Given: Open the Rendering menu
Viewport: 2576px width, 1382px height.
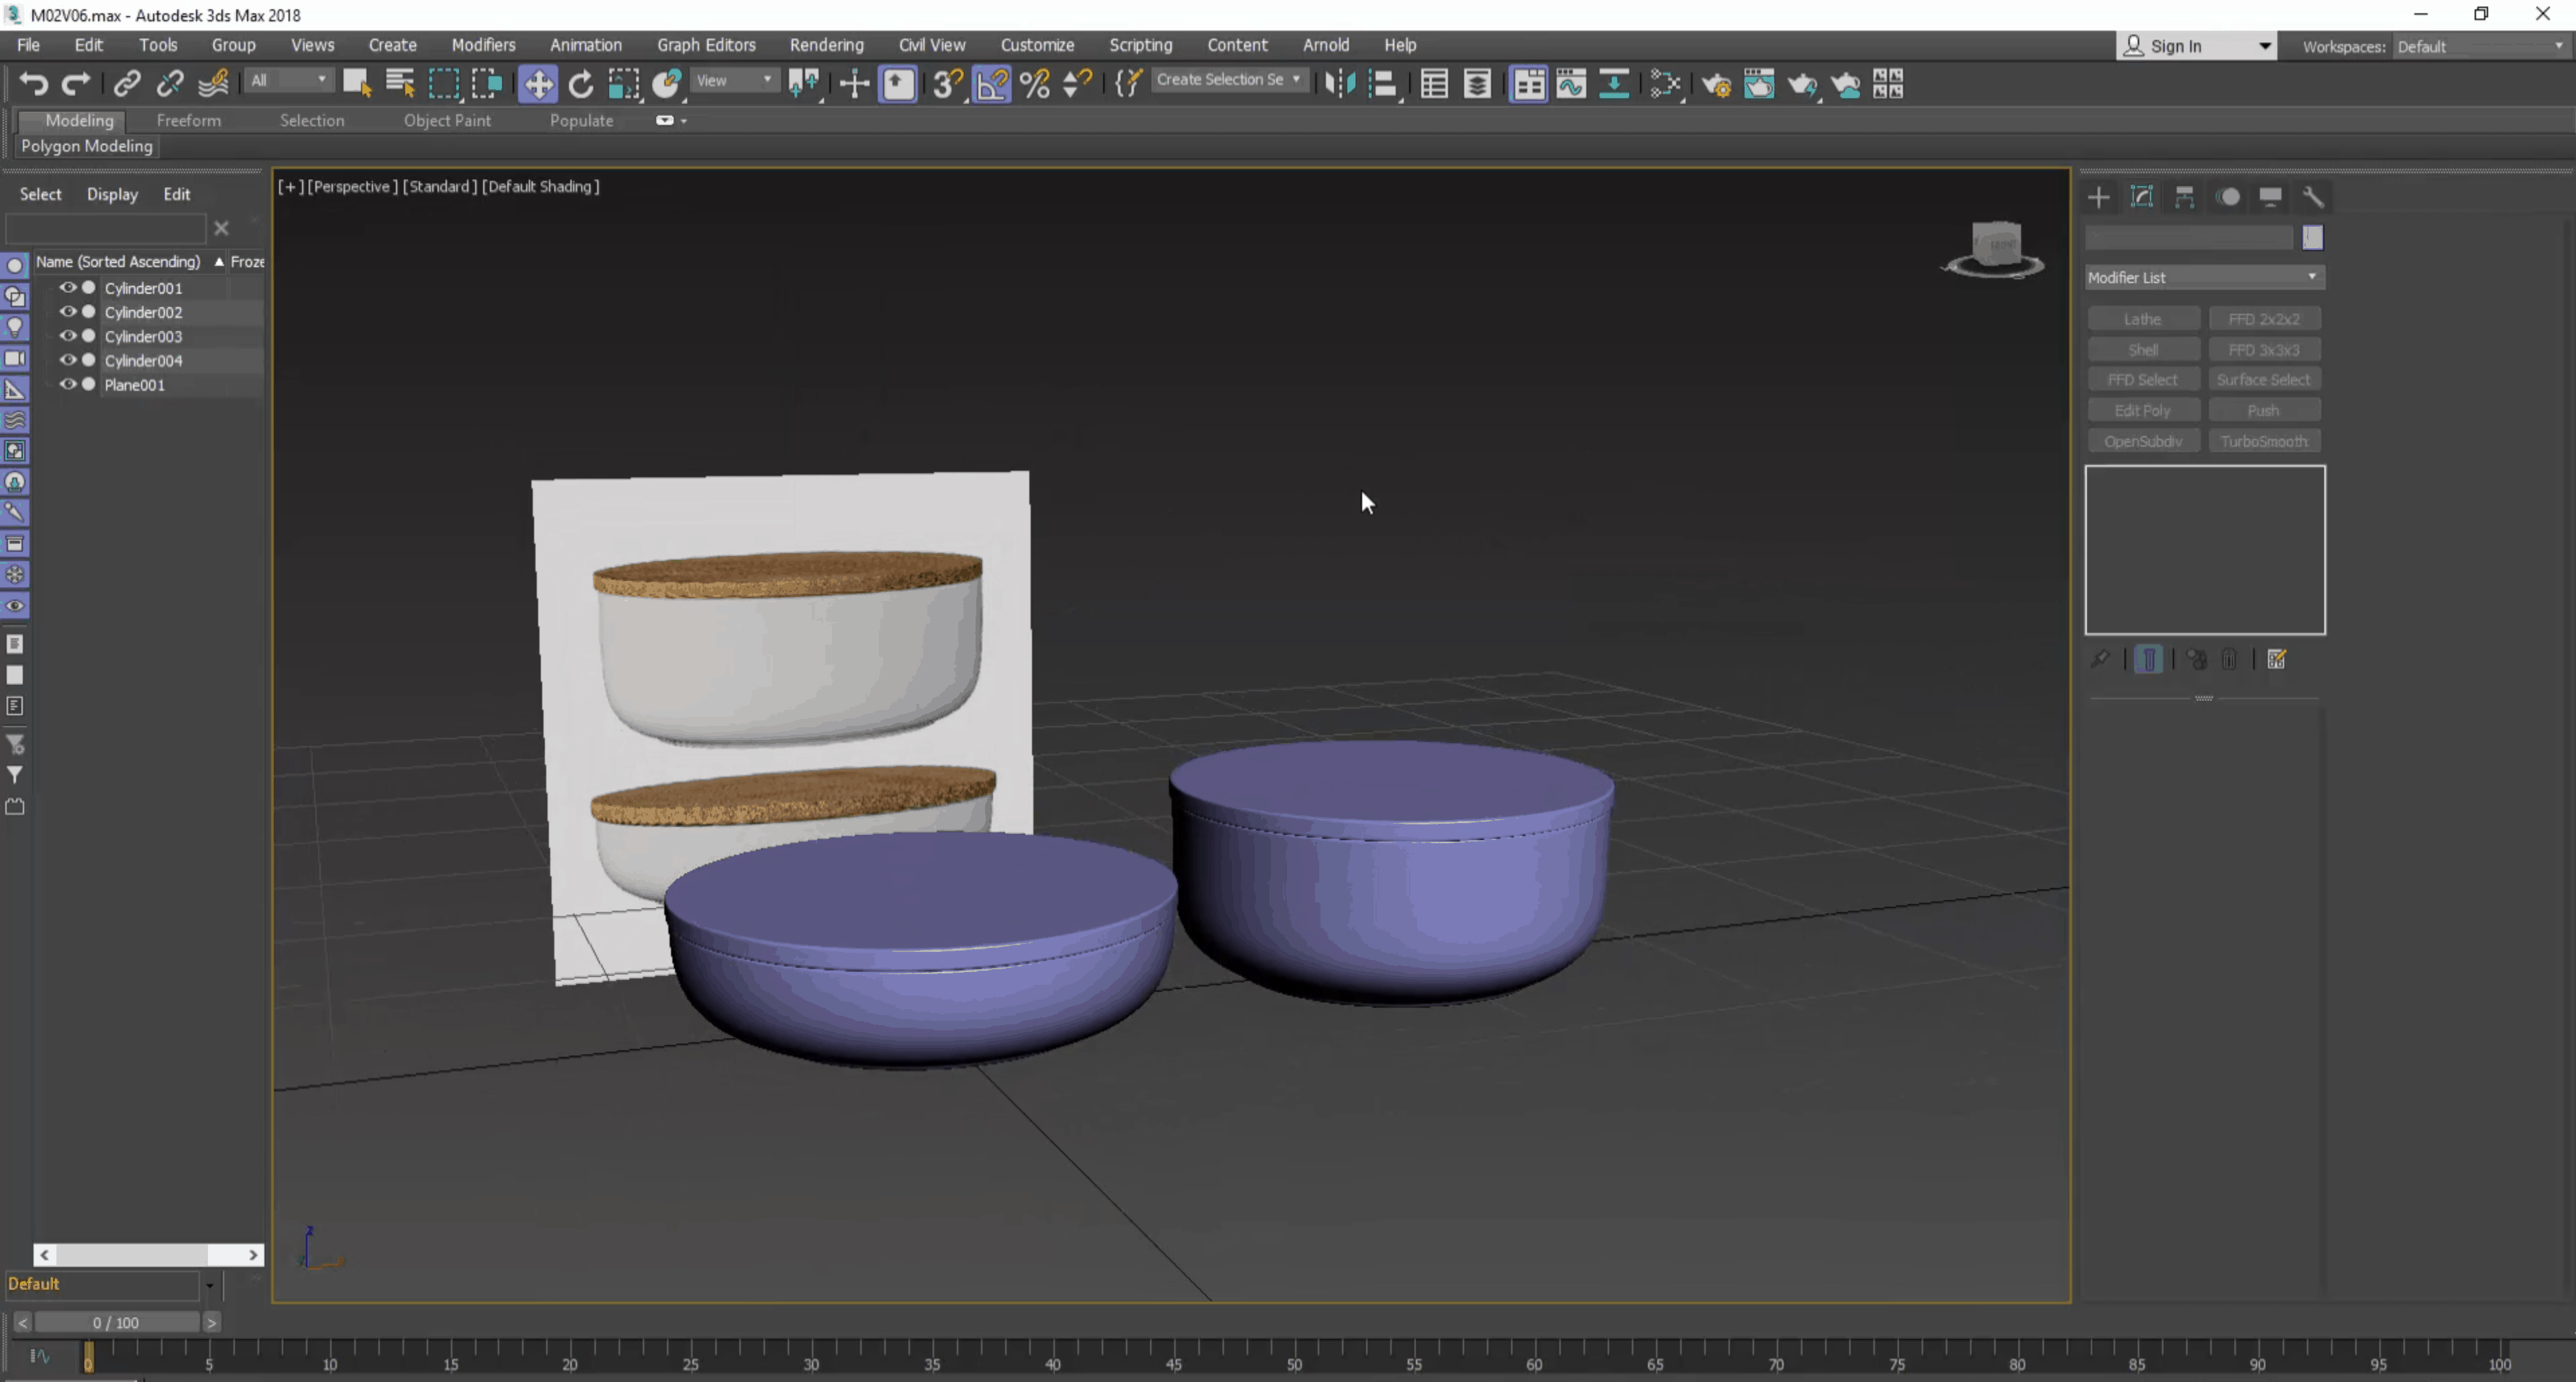Looking at the screenshot, I should click(x=826, y=45).
